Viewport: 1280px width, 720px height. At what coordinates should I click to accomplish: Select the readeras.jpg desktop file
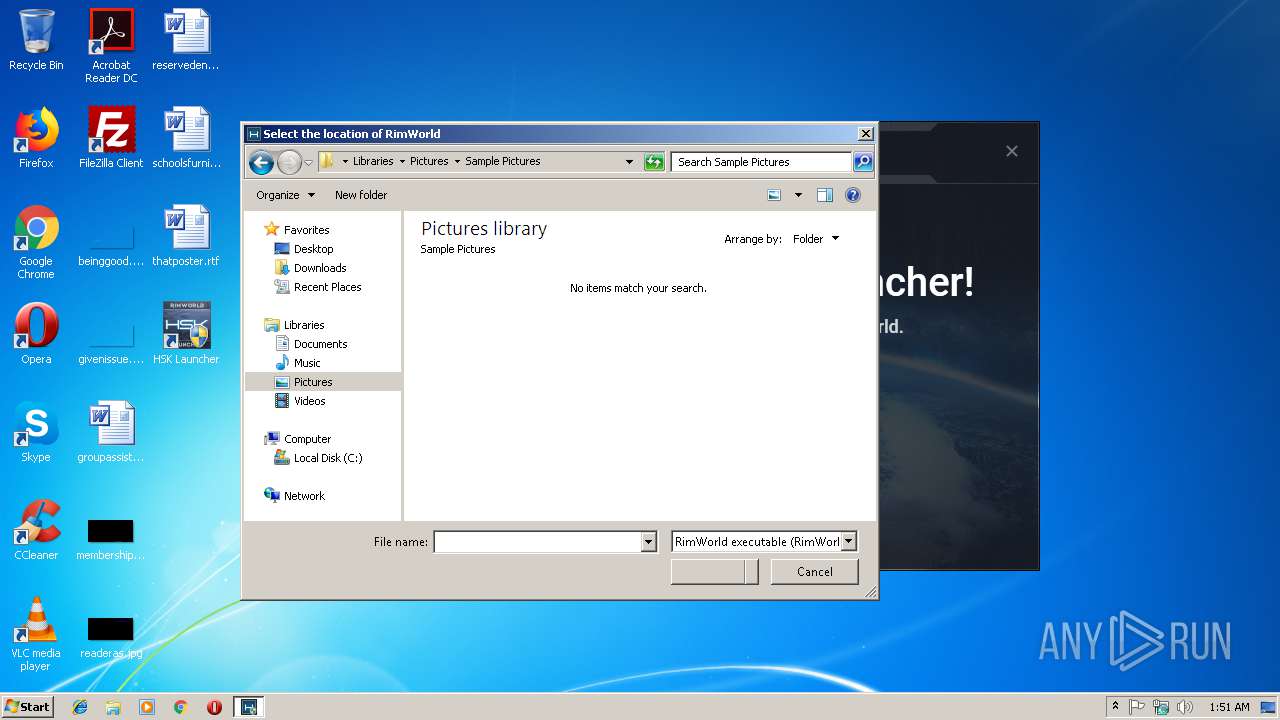111,636
